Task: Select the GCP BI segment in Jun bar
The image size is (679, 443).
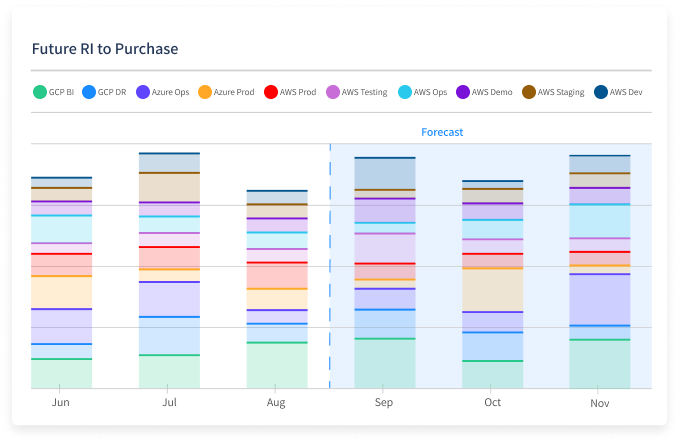Action: click(61, 373)
